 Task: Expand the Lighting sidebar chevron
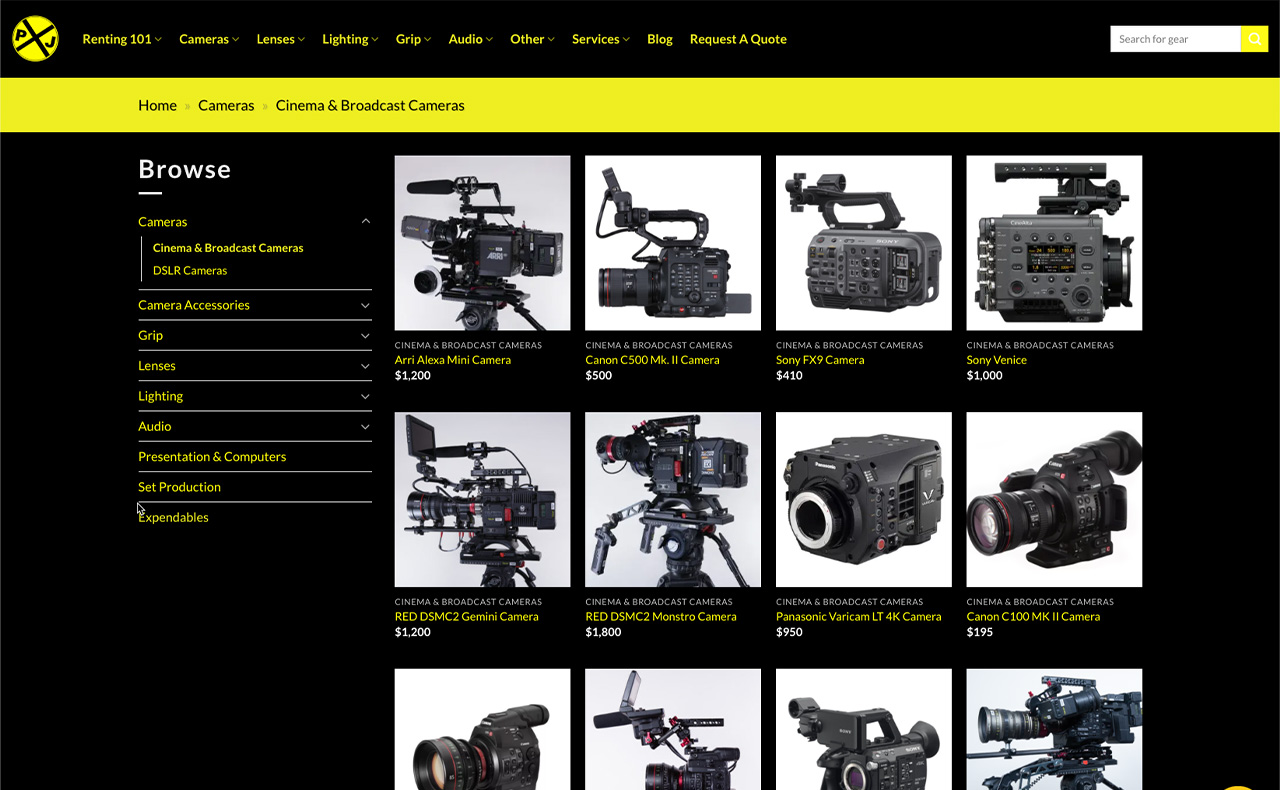[365, 396]
